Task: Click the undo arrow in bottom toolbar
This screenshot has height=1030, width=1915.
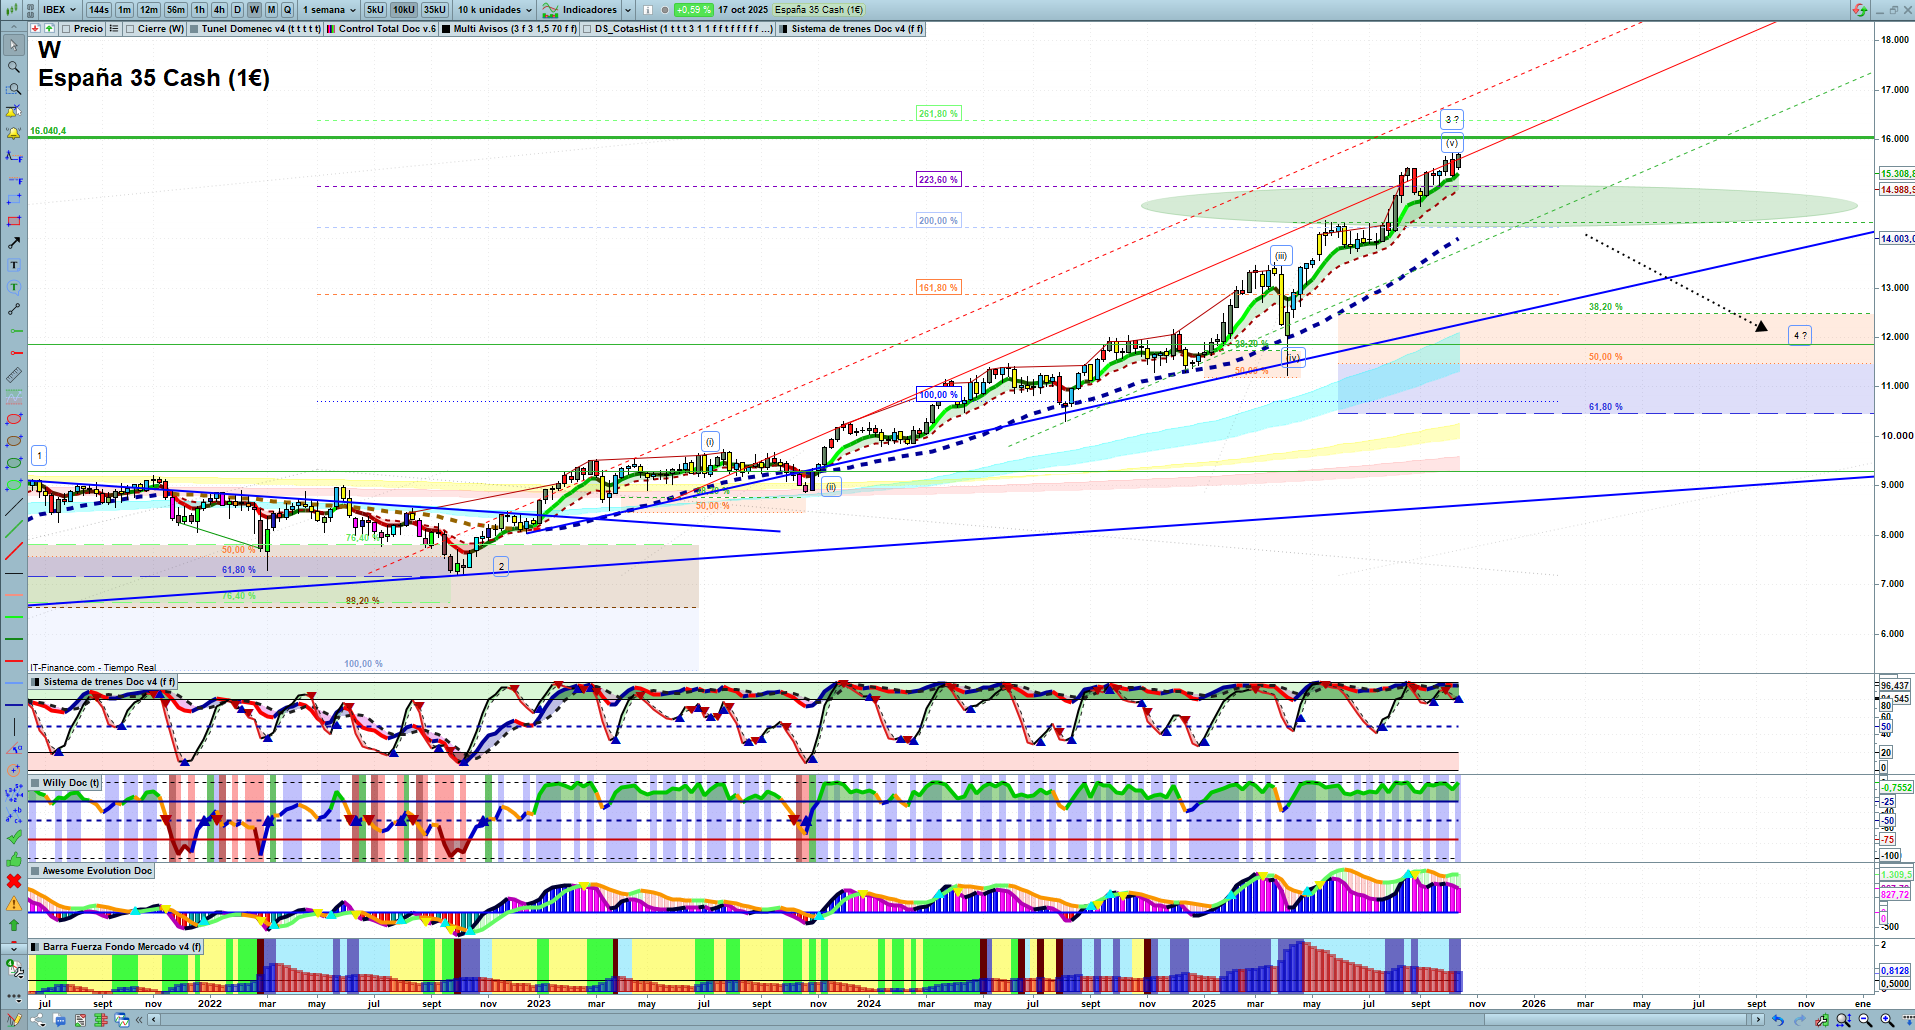Action: click(x=1777, y=1020)
